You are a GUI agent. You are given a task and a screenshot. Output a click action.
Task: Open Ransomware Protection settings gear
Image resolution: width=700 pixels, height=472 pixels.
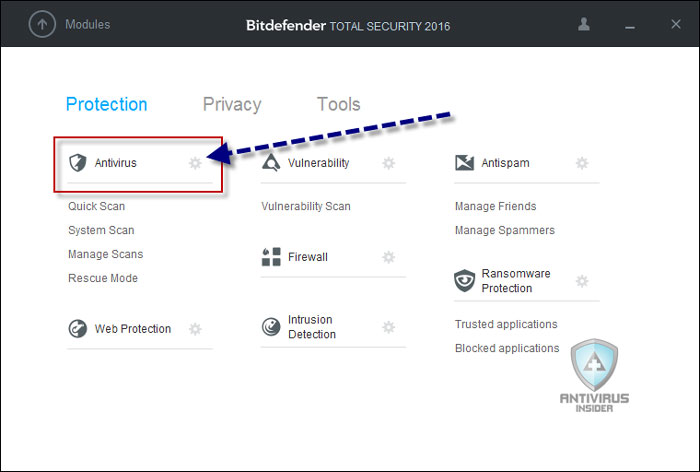click(x=582, y=281)
